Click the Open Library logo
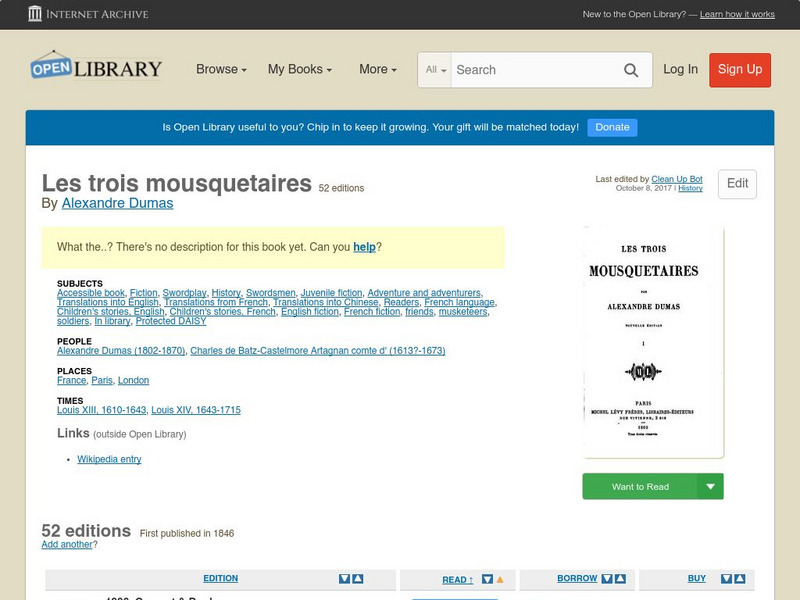This screenshot has height=600, width=800. 95,67
